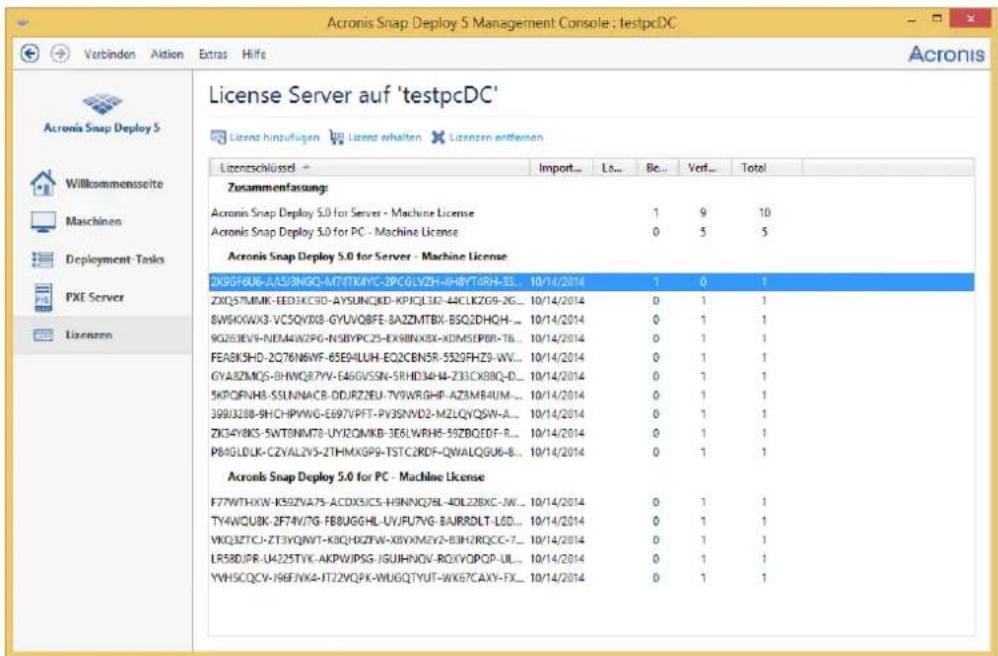The width and height of the screenshot is (998, 656).
Task: Click import date of ZXQ57MMK row
Action: coord(557,301)
